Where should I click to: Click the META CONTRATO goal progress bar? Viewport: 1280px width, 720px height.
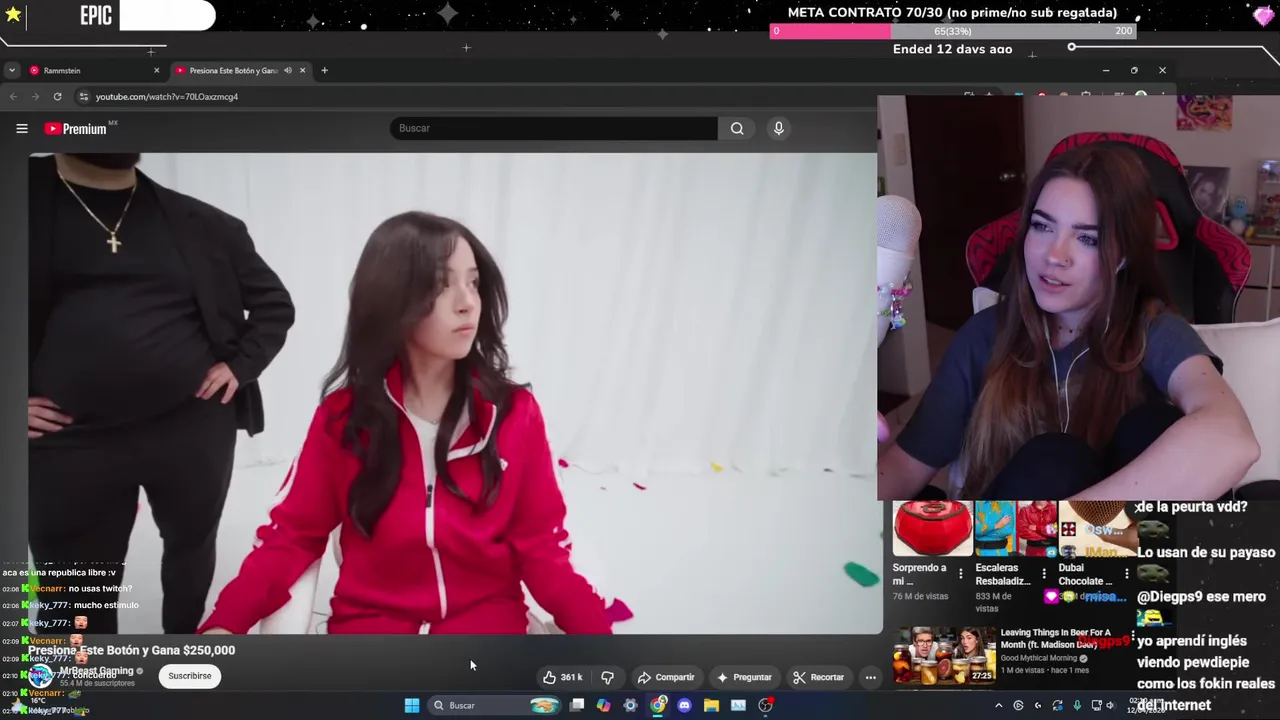click(953, 31)
